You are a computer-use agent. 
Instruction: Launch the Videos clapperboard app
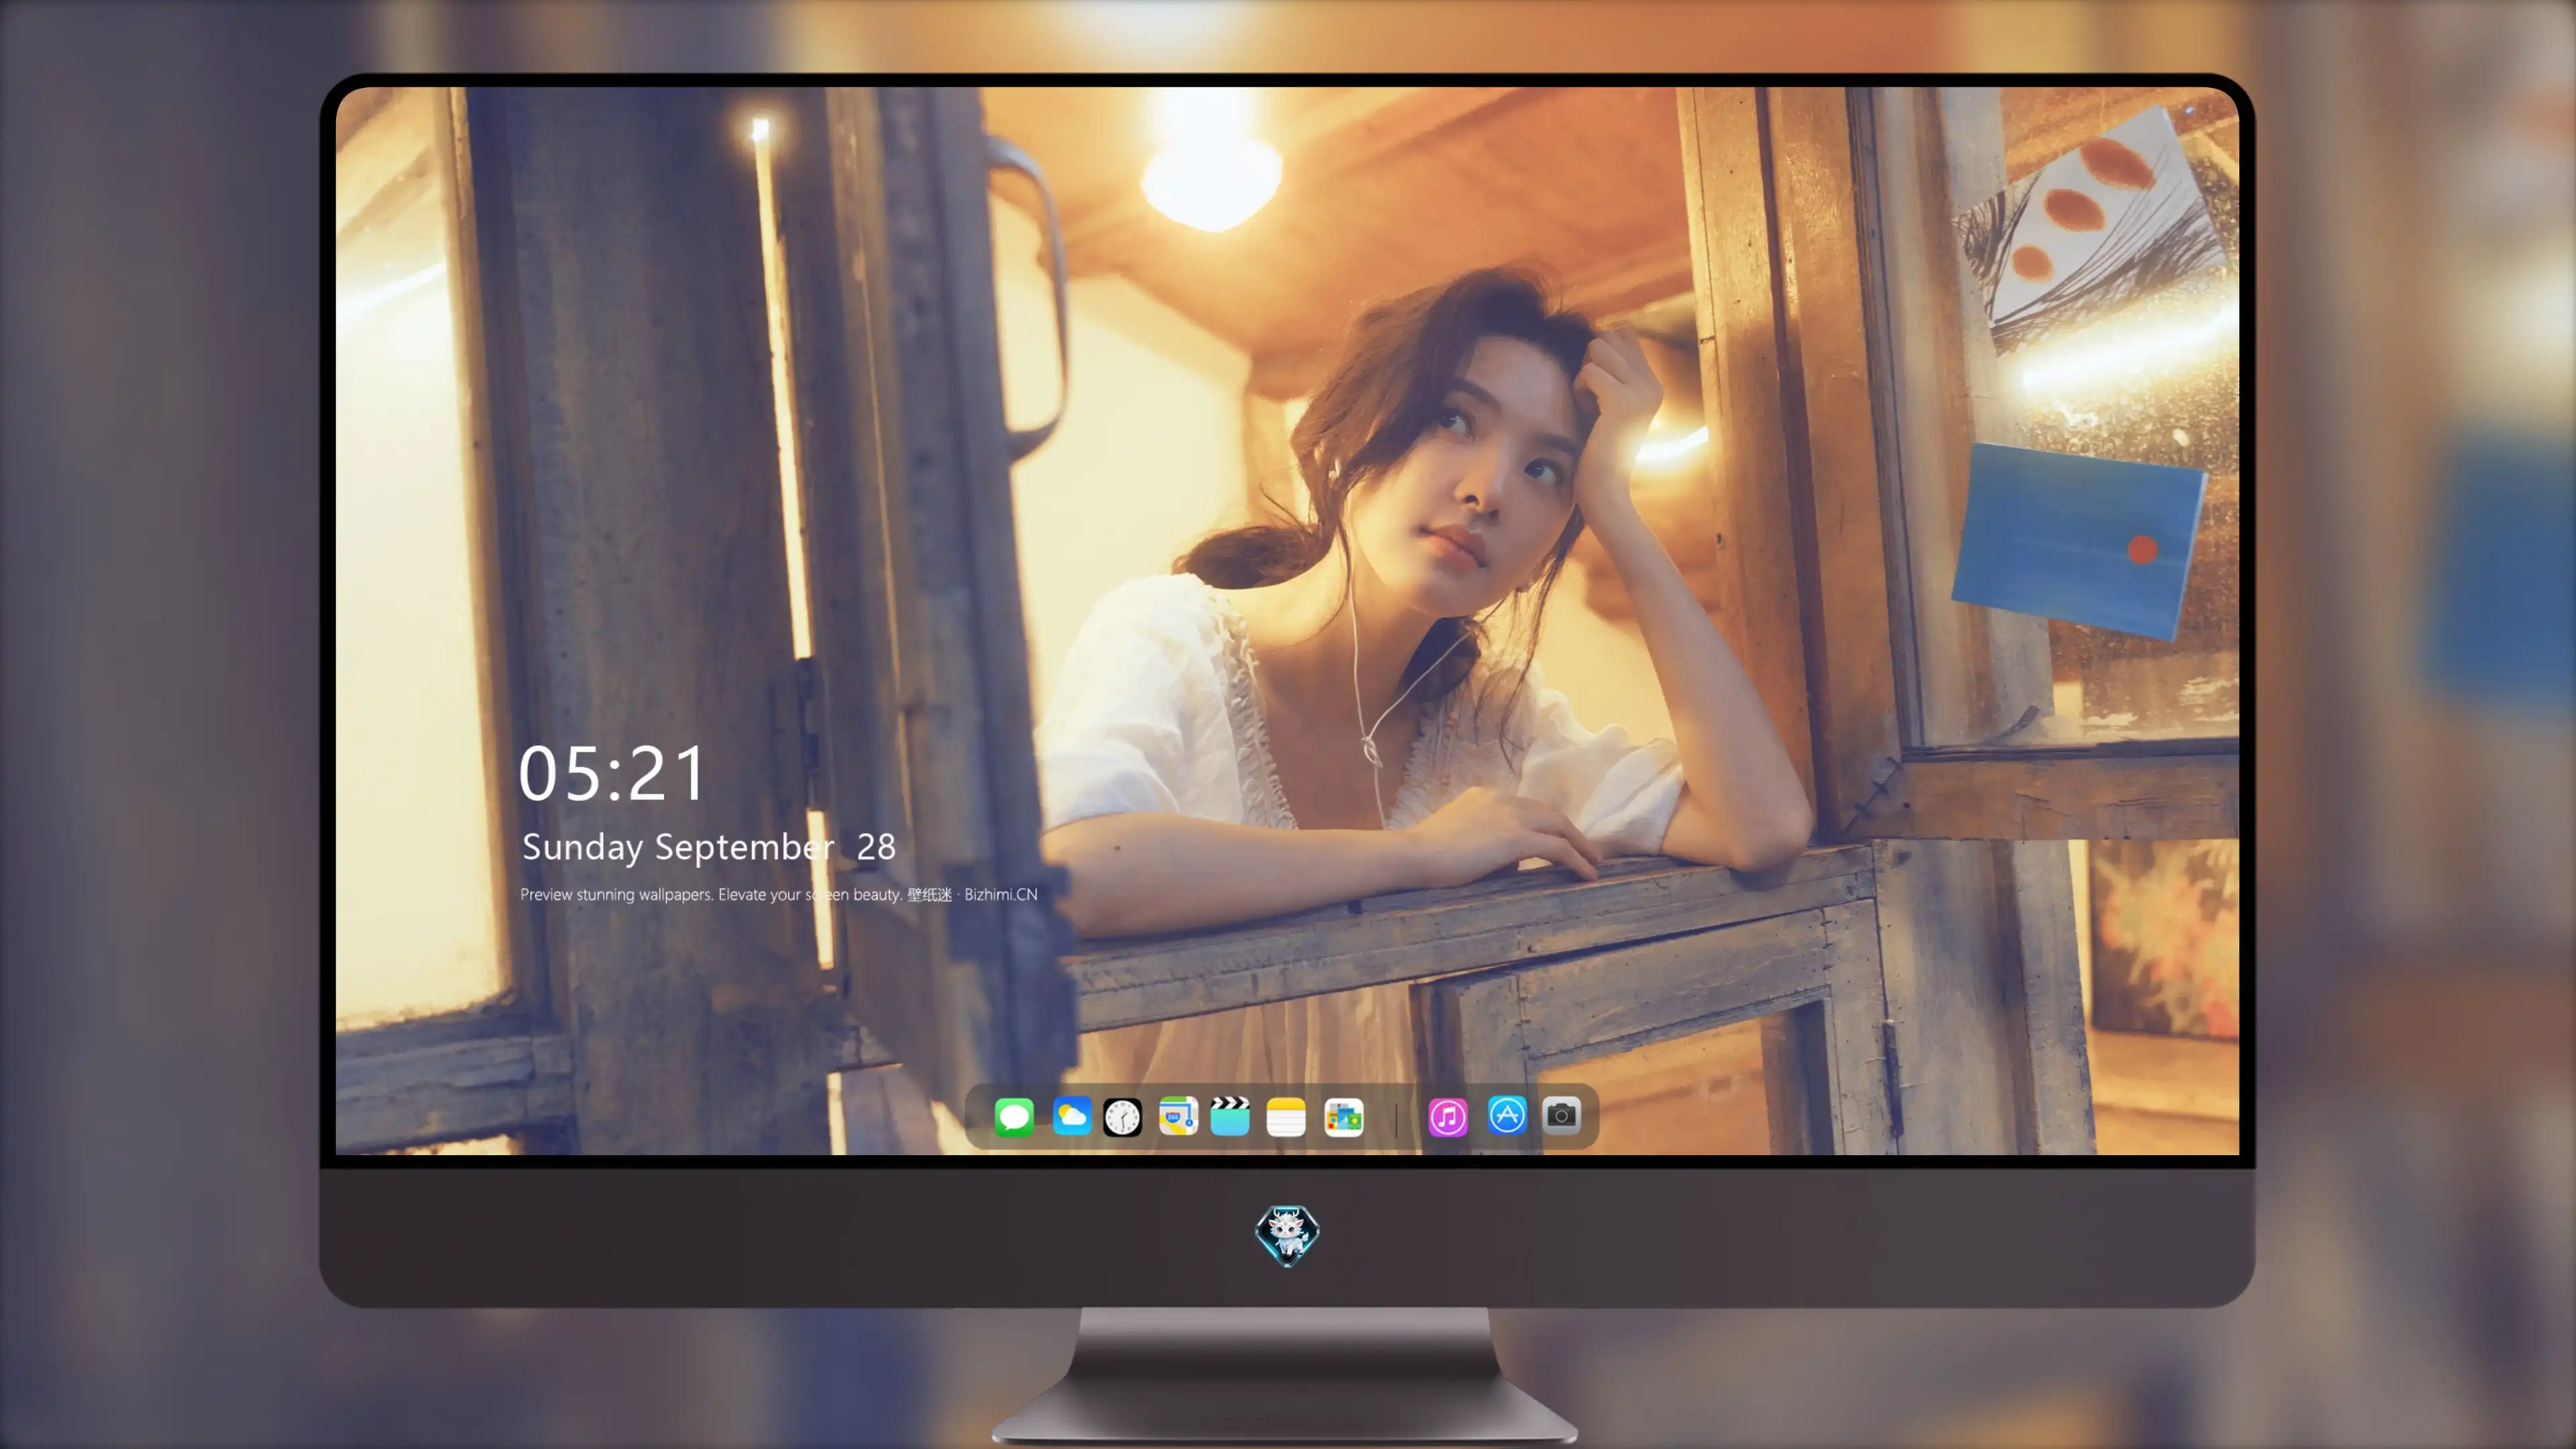(1230, 1117)
